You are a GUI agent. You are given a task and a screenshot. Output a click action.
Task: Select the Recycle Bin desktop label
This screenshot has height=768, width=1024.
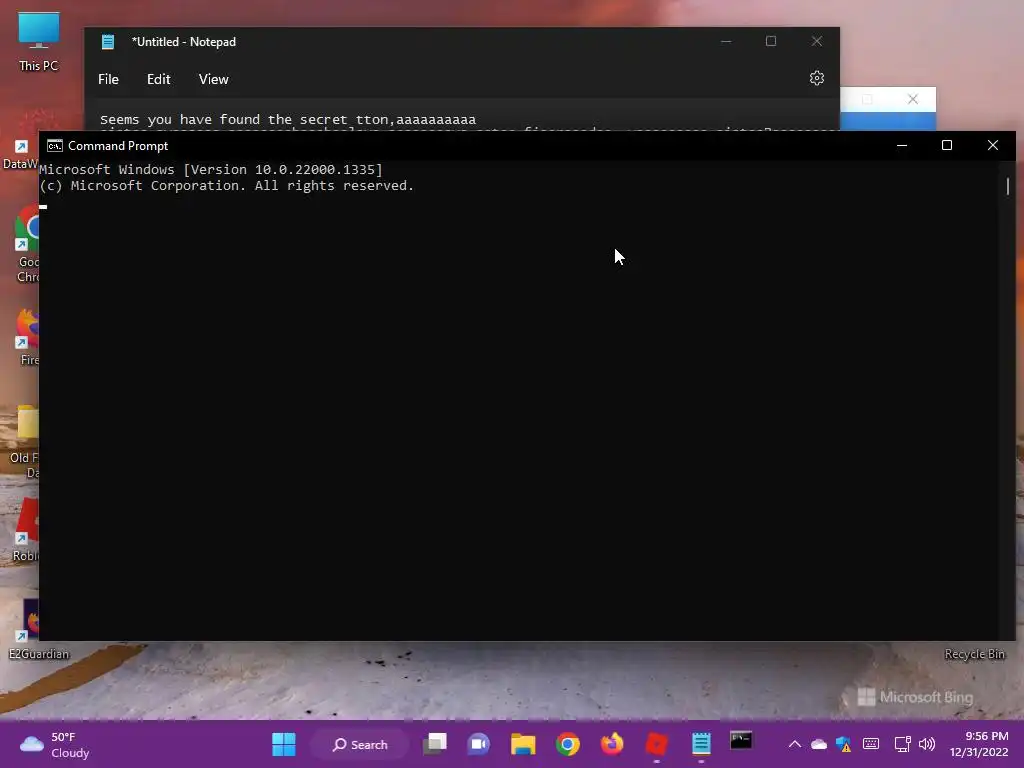pyautogui.click(x=974, y=654)
